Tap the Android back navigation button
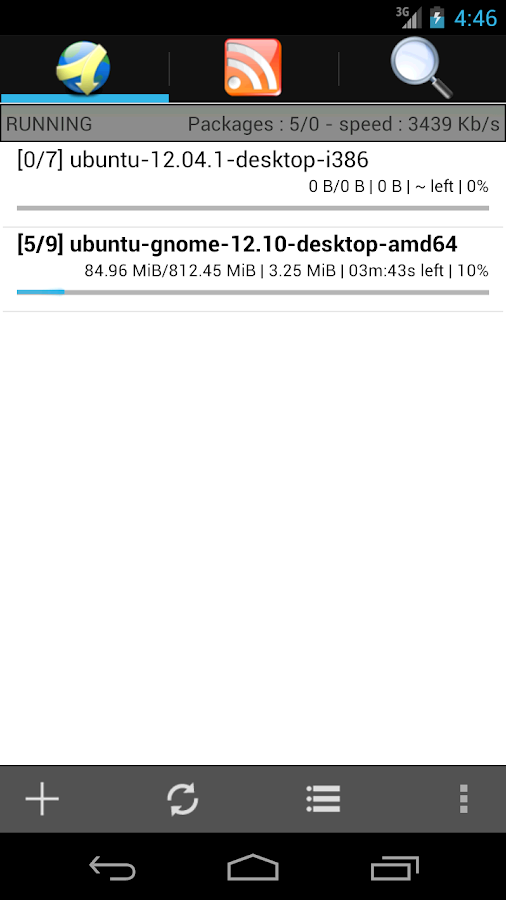This screenshot has height=900, width=506. coord(112,867)
